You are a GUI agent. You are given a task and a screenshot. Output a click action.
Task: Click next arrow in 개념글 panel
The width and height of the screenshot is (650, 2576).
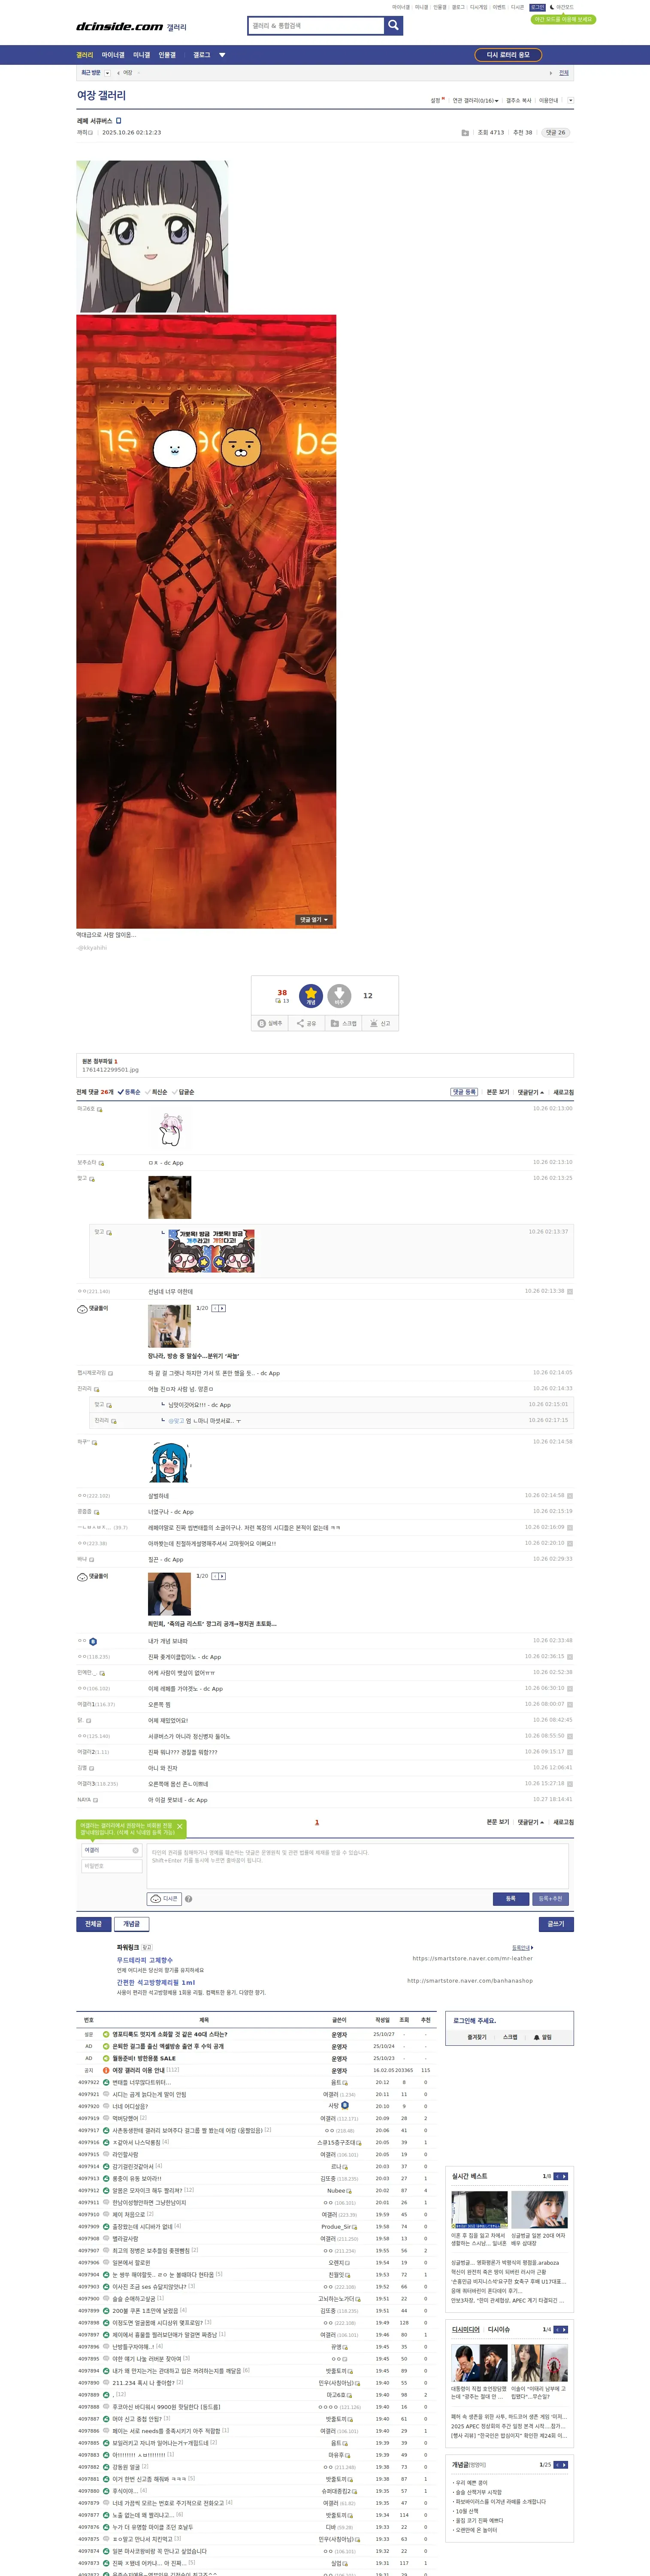coord(565,2464)
